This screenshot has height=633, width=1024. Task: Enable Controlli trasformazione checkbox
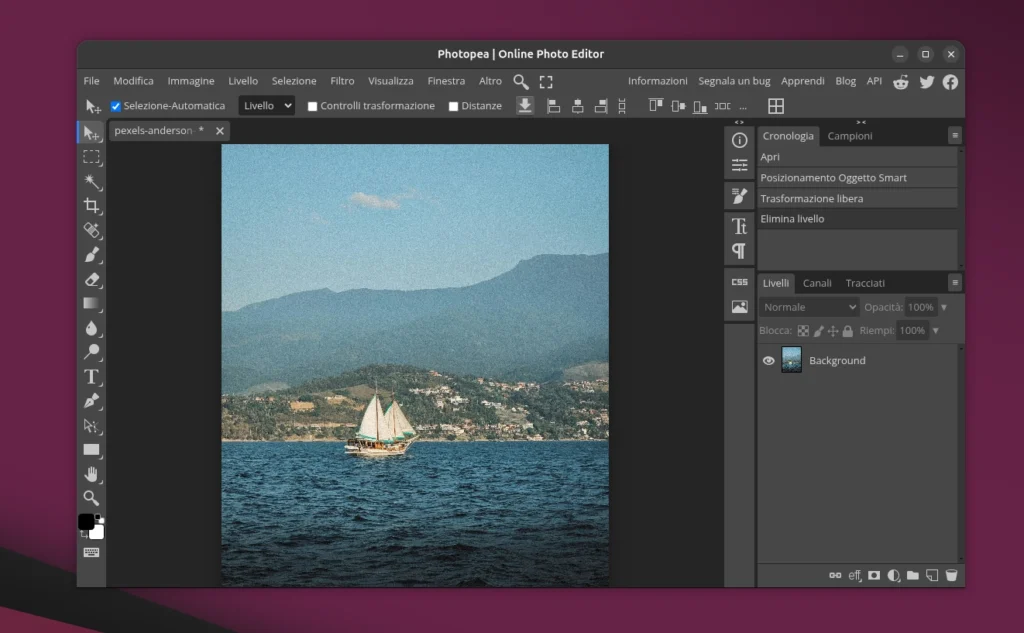311,105
